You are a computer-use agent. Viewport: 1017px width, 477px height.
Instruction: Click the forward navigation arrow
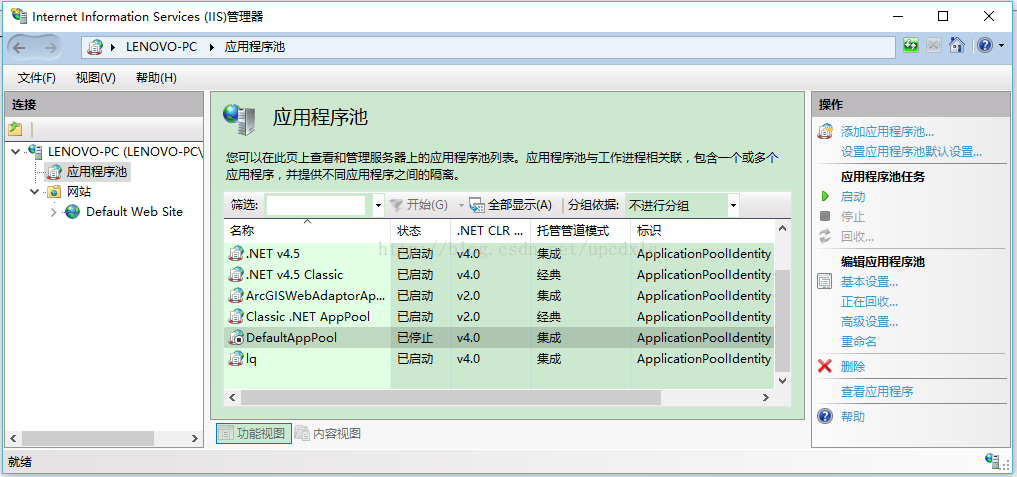51,47
